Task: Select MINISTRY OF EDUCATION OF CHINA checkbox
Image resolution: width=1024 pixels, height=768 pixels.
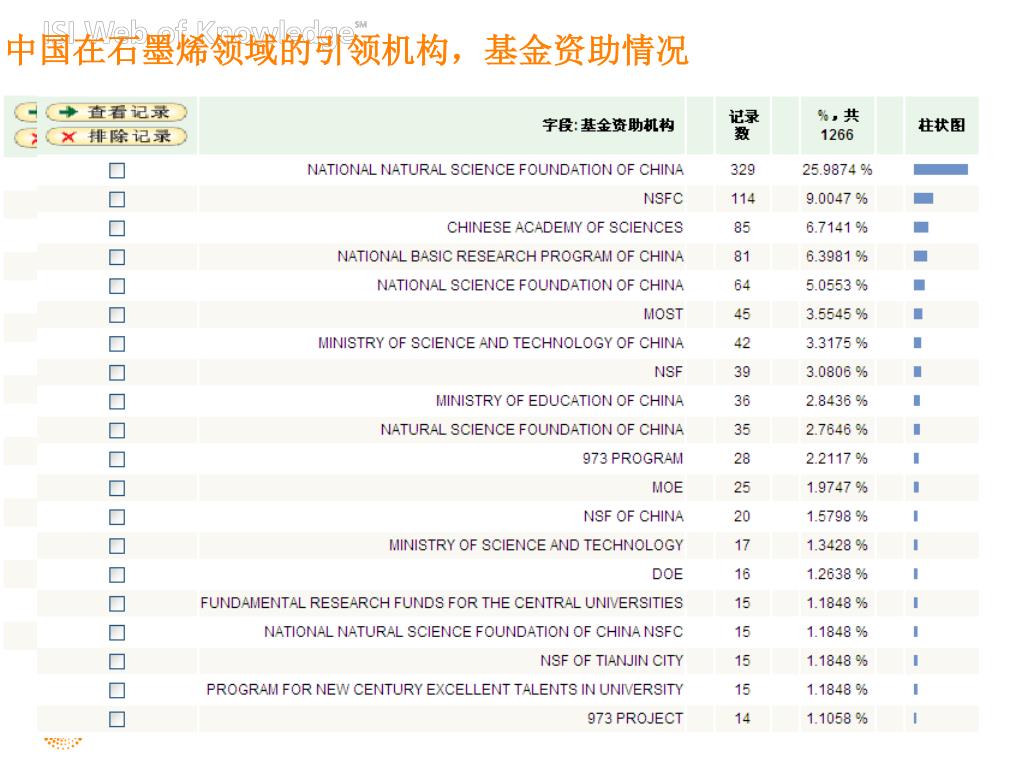Action: (117, 402)
